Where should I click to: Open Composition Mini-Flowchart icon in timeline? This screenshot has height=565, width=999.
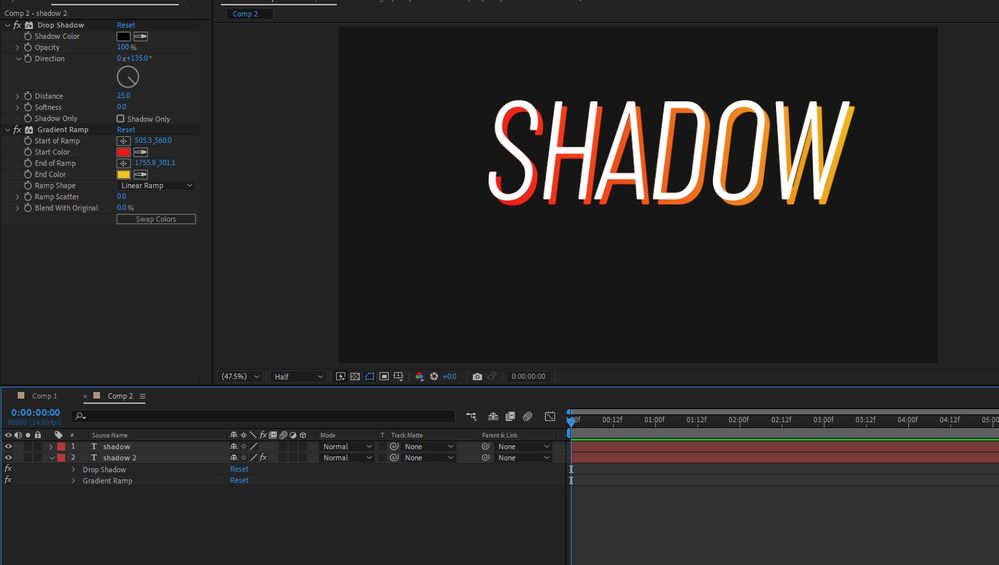(x=471, y=417)
